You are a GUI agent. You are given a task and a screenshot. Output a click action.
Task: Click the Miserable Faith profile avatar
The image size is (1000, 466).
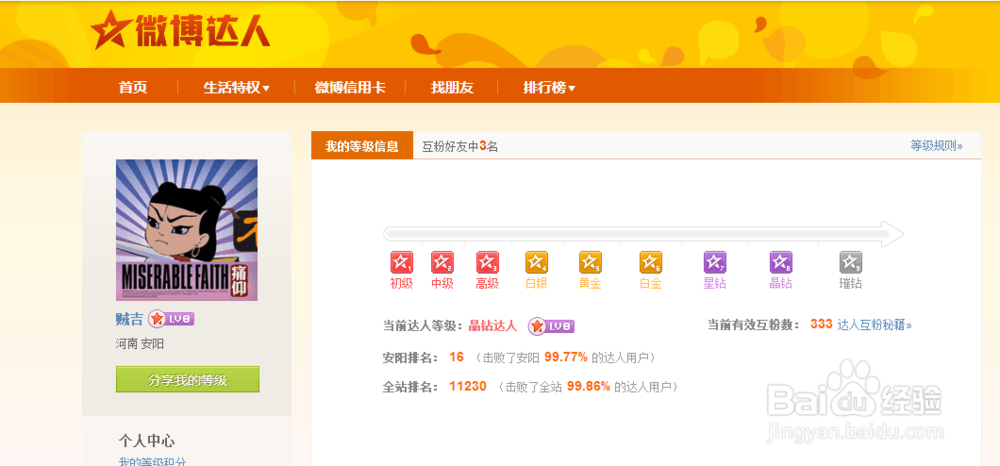(187, 230)
